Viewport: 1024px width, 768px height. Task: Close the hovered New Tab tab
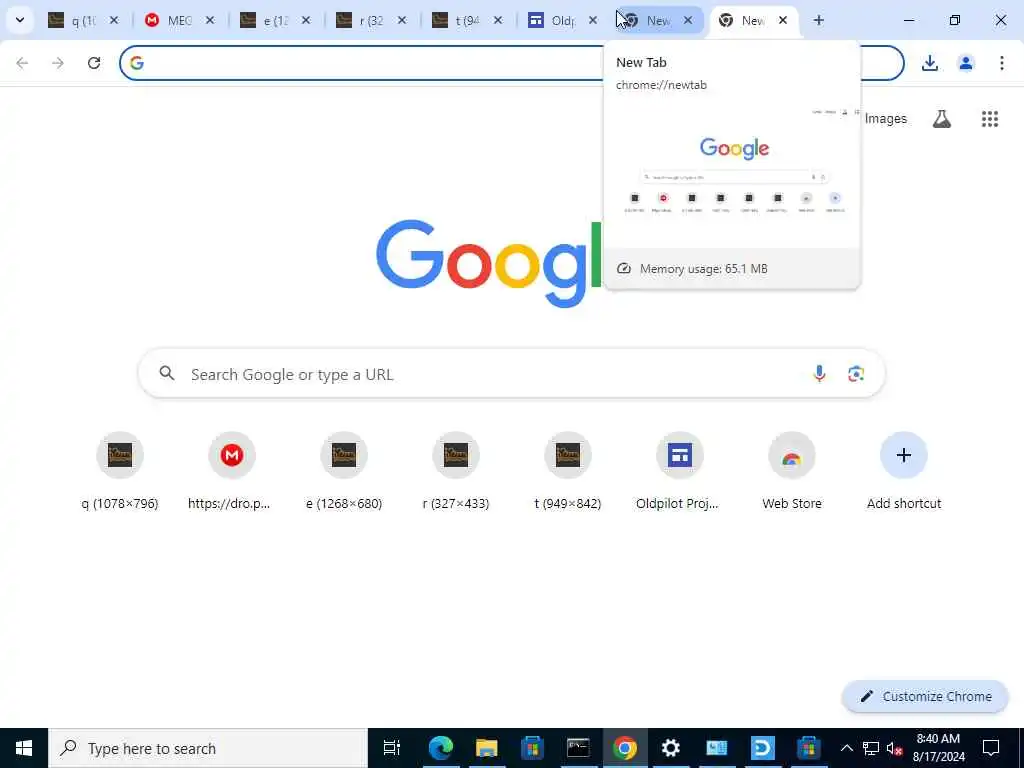[x=688, y=20]
